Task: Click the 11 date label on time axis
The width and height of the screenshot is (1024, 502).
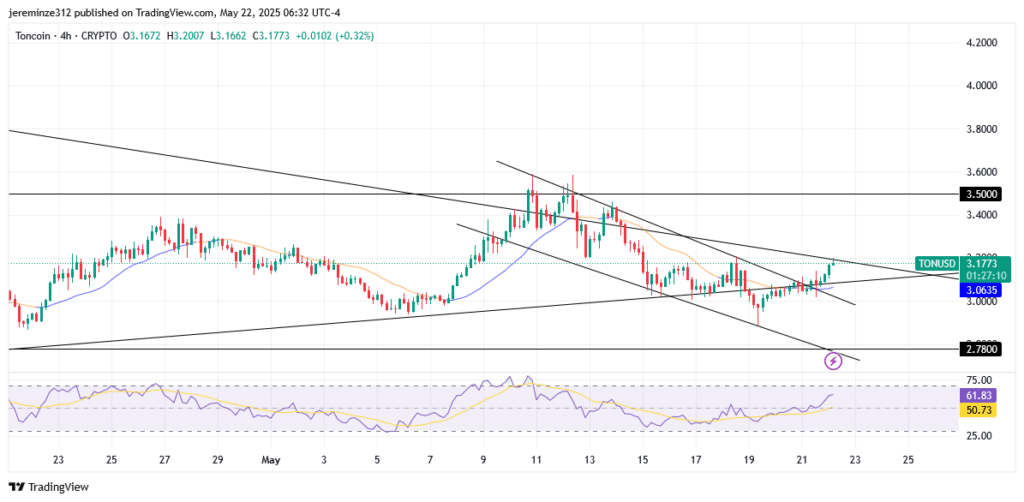Action: click(536, 460)
